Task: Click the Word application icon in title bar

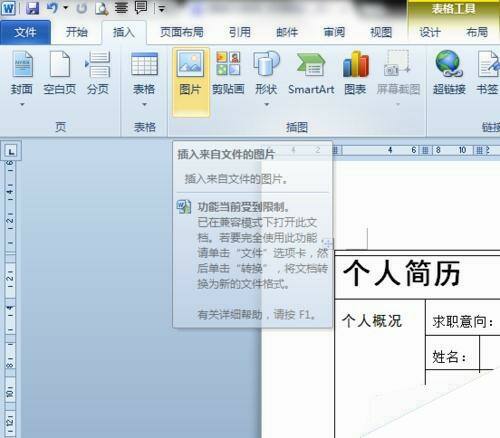Action: point(8,8)
